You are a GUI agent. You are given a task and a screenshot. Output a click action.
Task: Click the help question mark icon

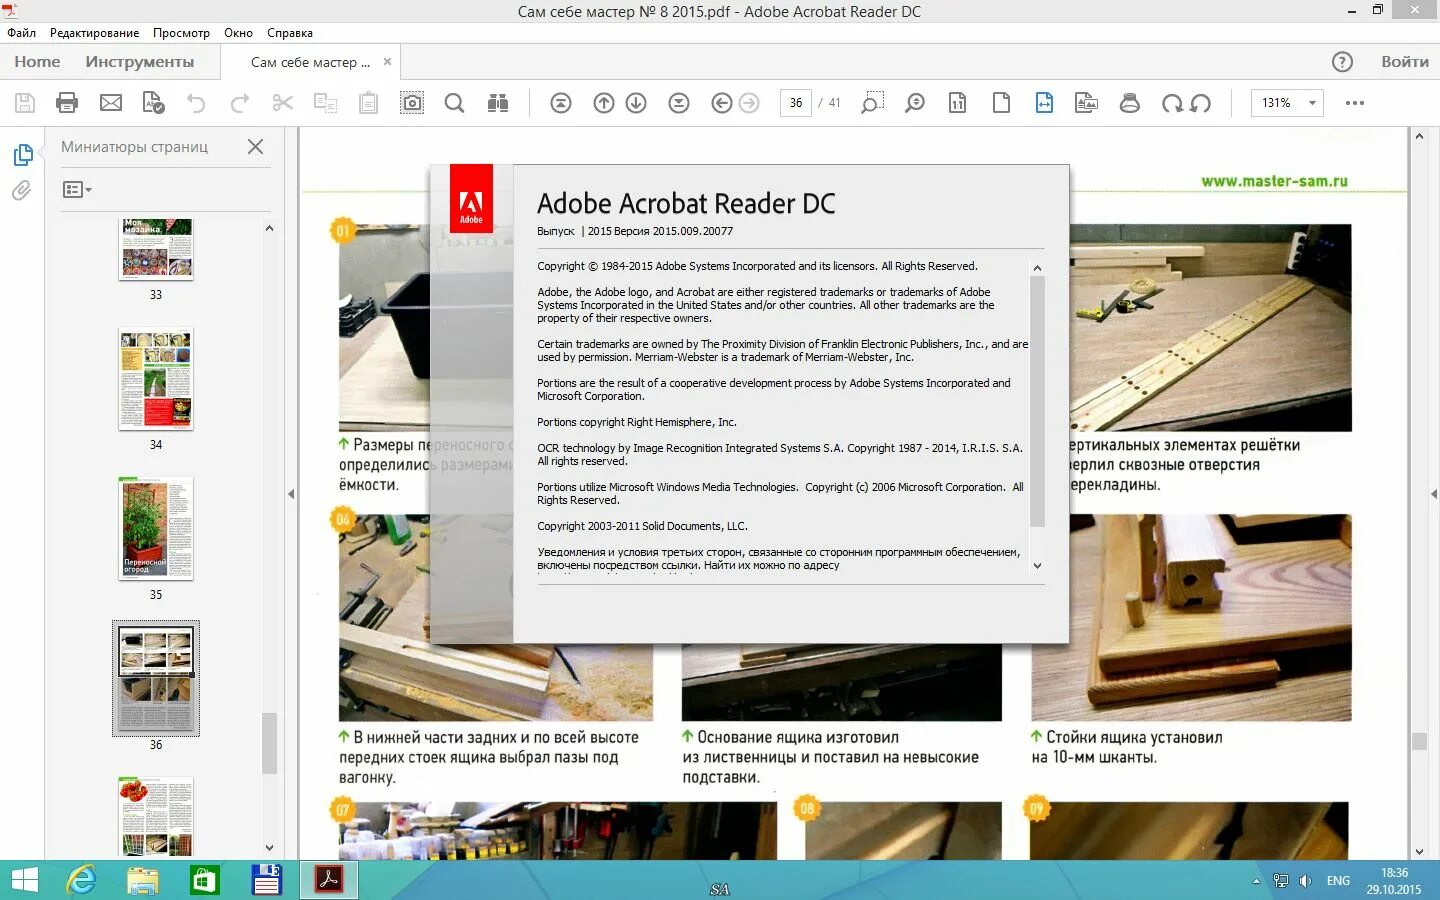coord(1342,62)
